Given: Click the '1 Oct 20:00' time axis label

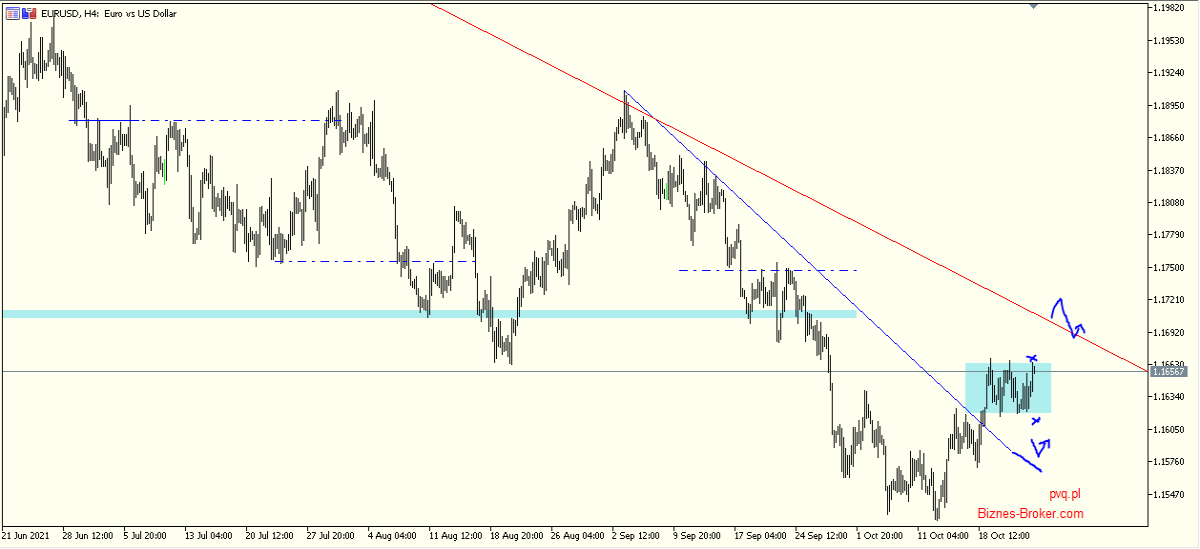Looking at the screenshot, I should click(x=882, y=535).
